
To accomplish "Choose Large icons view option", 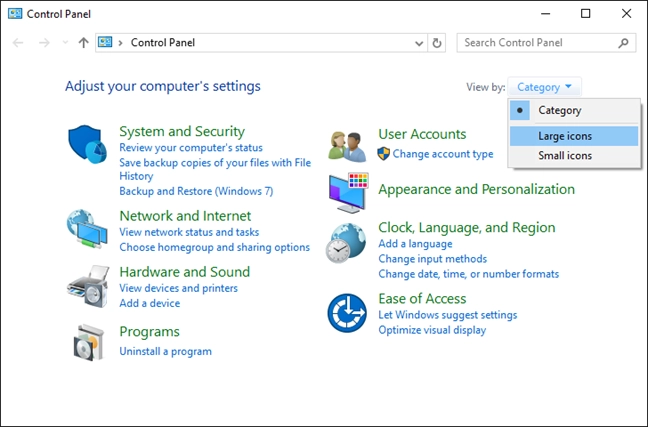I will coord(574,136).
